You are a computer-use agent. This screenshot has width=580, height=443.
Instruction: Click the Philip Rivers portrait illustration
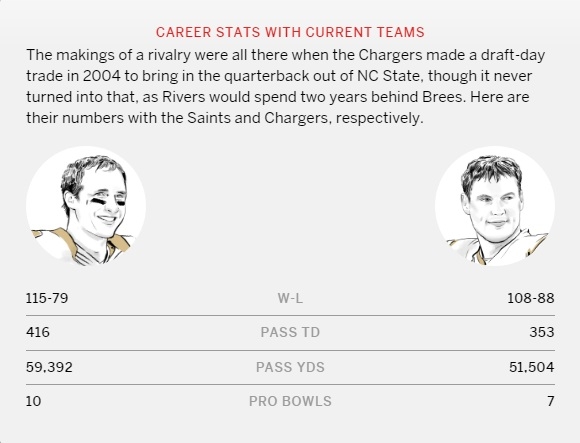point(495,206)
